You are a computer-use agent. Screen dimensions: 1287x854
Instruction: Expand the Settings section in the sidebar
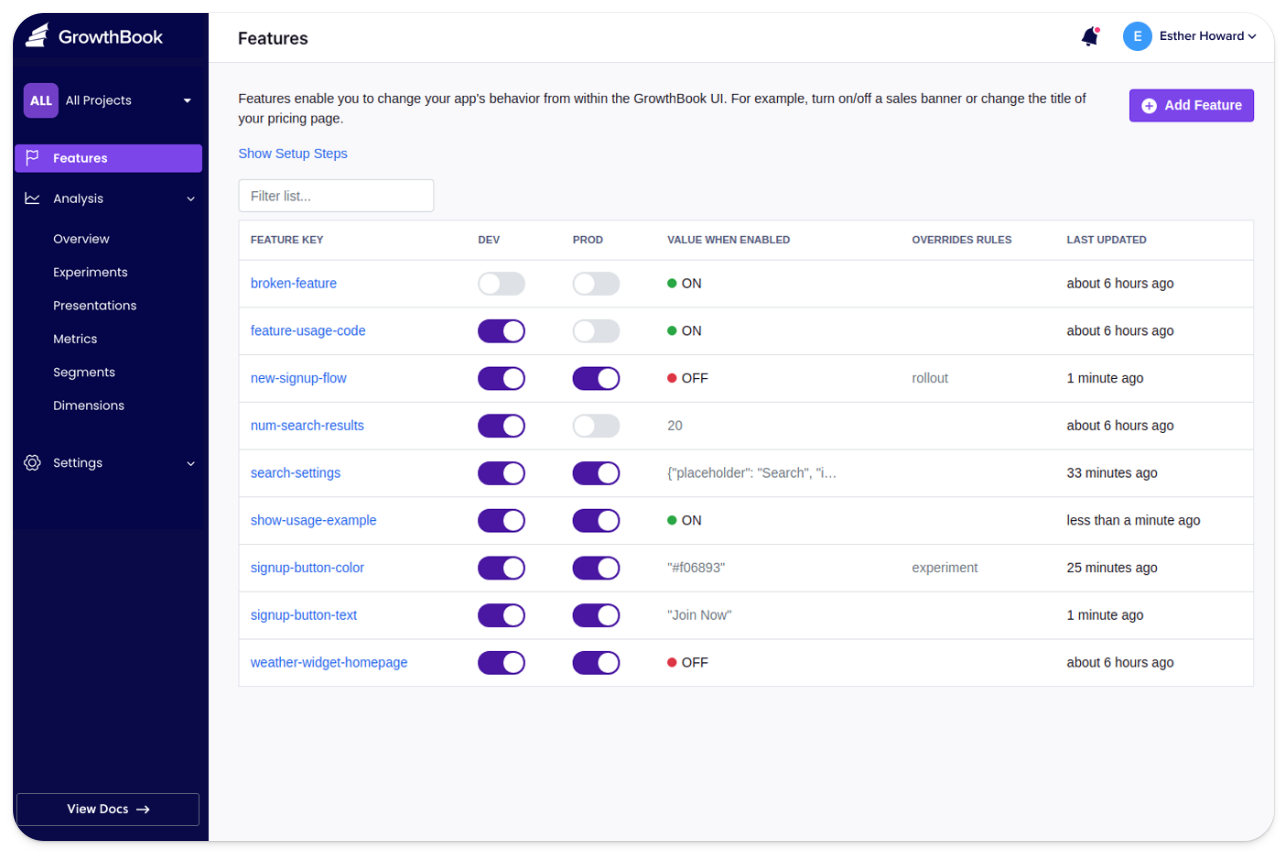tap(190, 462)
